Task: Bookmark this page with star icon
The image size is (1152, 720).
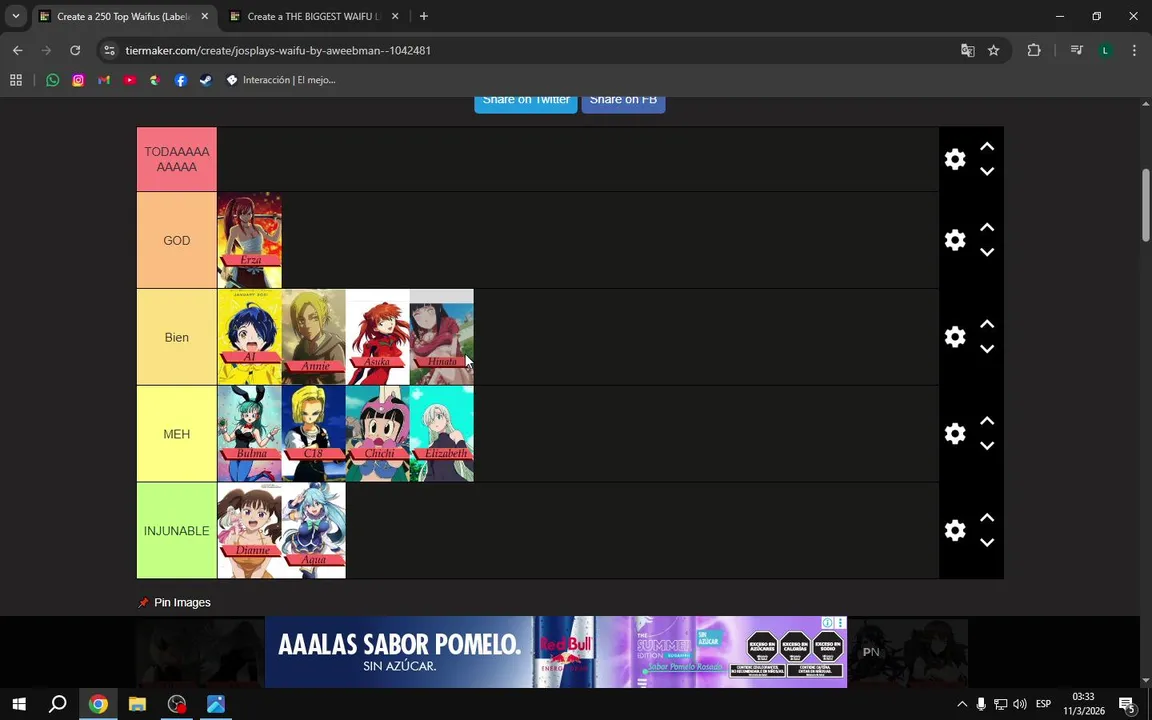Action: [993, 51]
